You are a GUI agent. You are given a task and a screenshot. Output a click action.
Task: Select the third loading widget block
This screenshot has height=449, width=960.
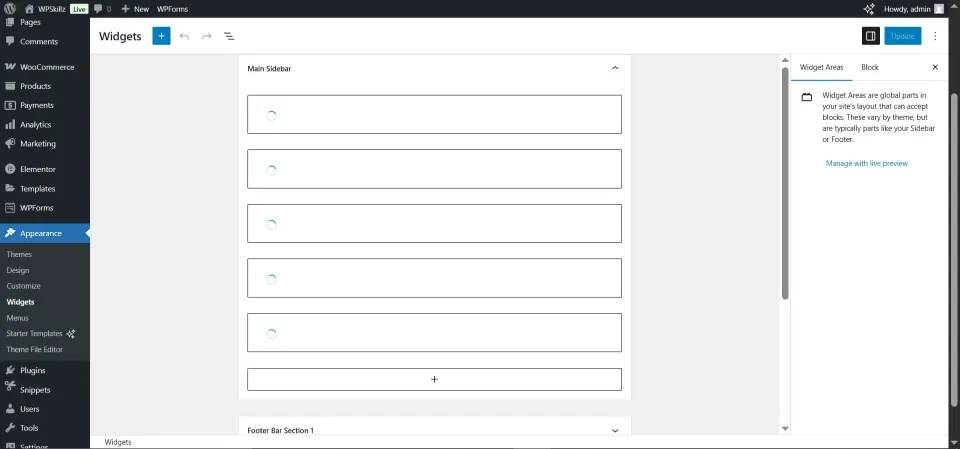tap(434, 224)
